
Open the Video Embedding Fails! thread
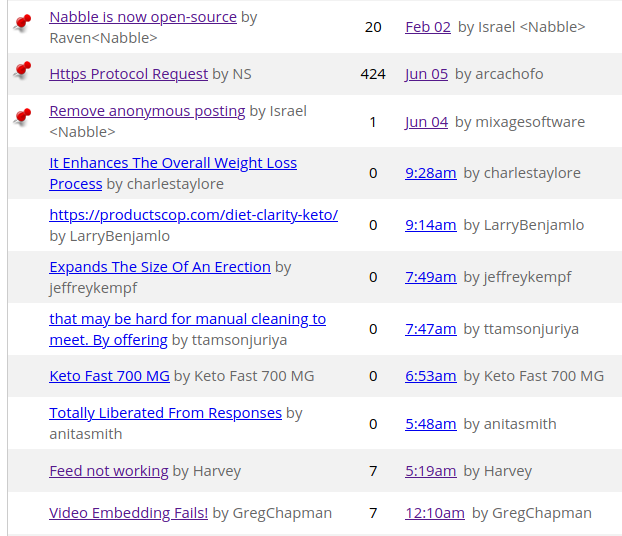coord(128,513)
